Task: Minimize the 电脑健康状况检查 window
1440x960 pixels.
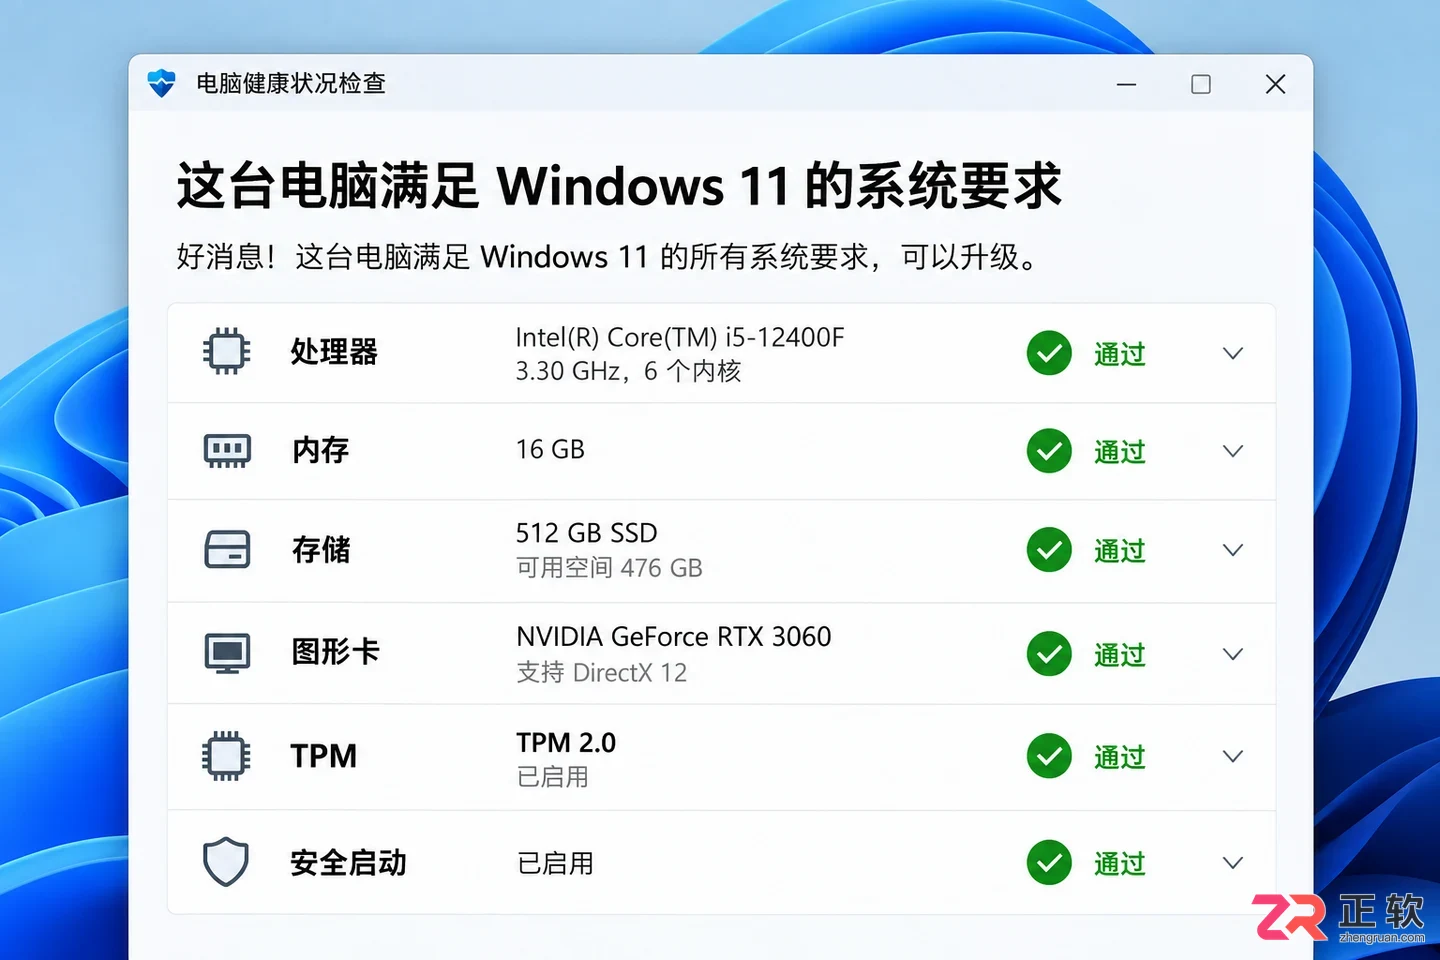Action: coord(1127,84)
